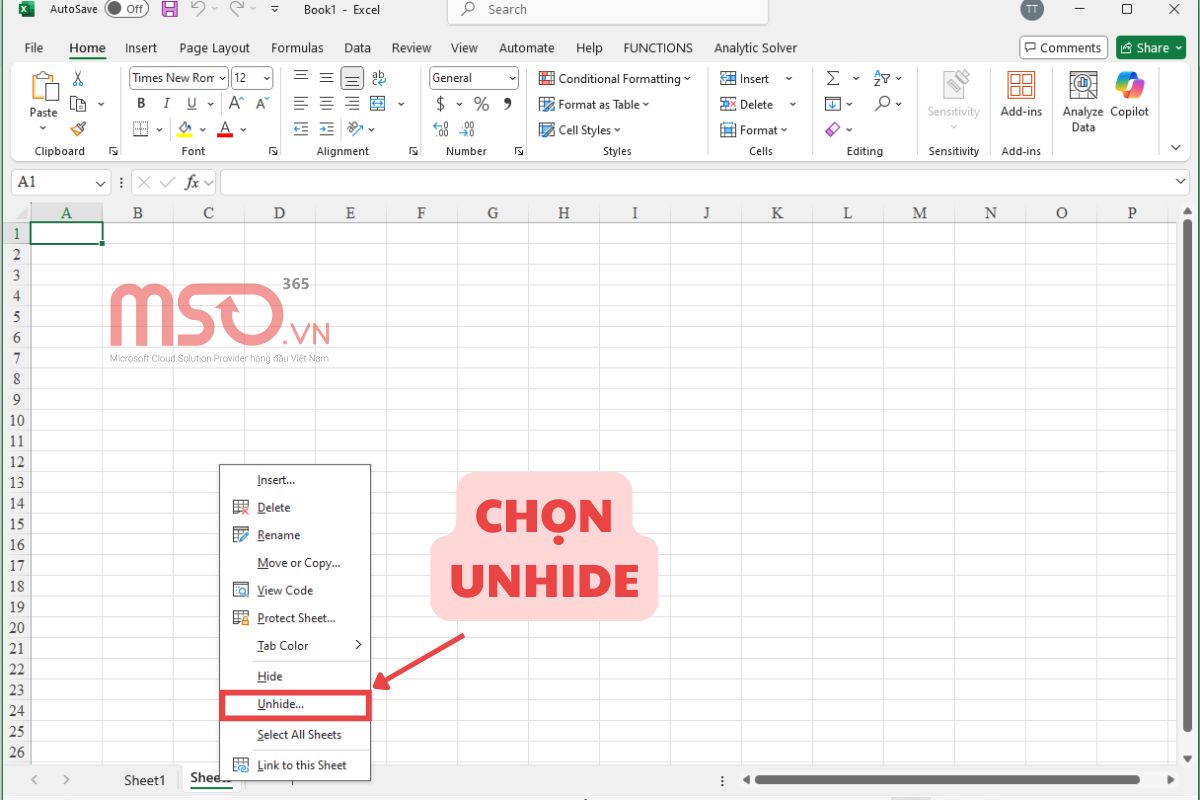Increase decimal places icon

tap(441, 129)
